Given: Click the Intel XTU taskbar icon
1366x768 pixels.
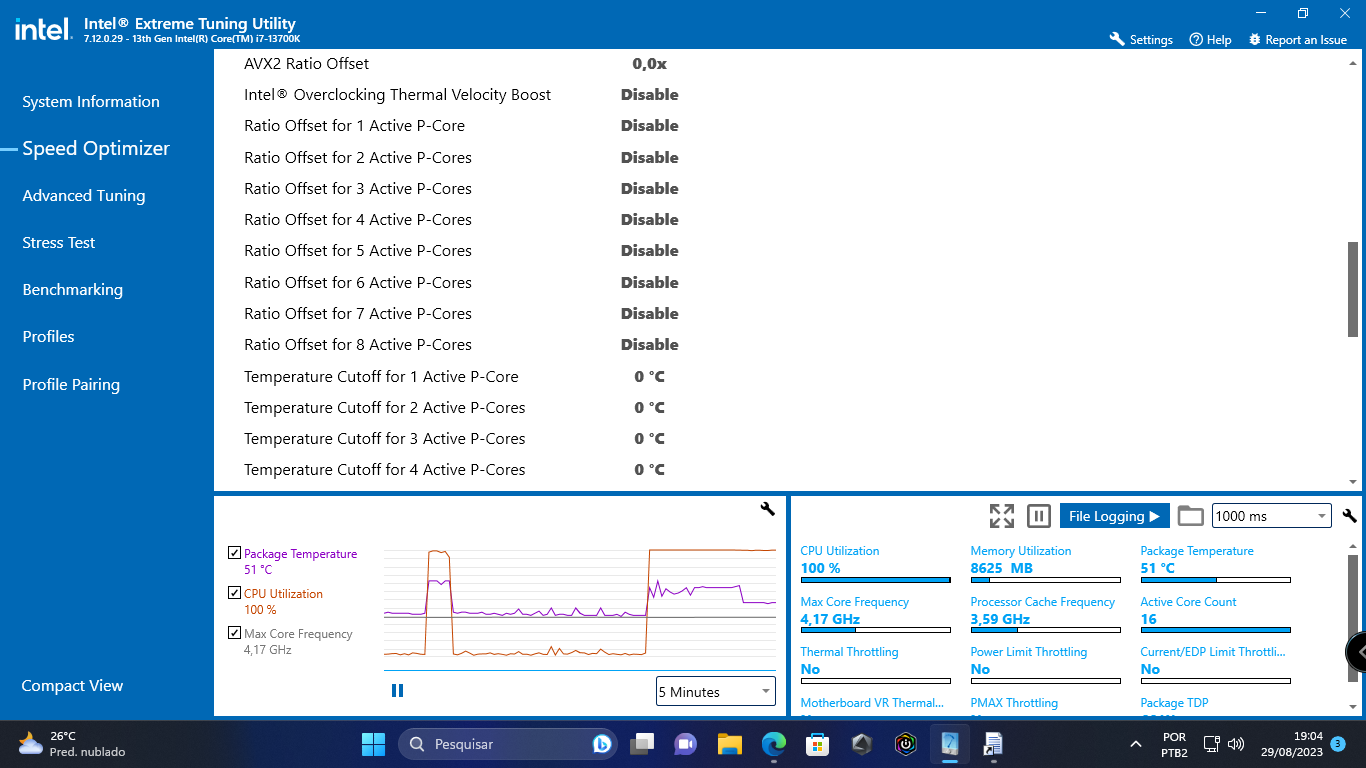Looking at the screenshot, I should point(949,744).
